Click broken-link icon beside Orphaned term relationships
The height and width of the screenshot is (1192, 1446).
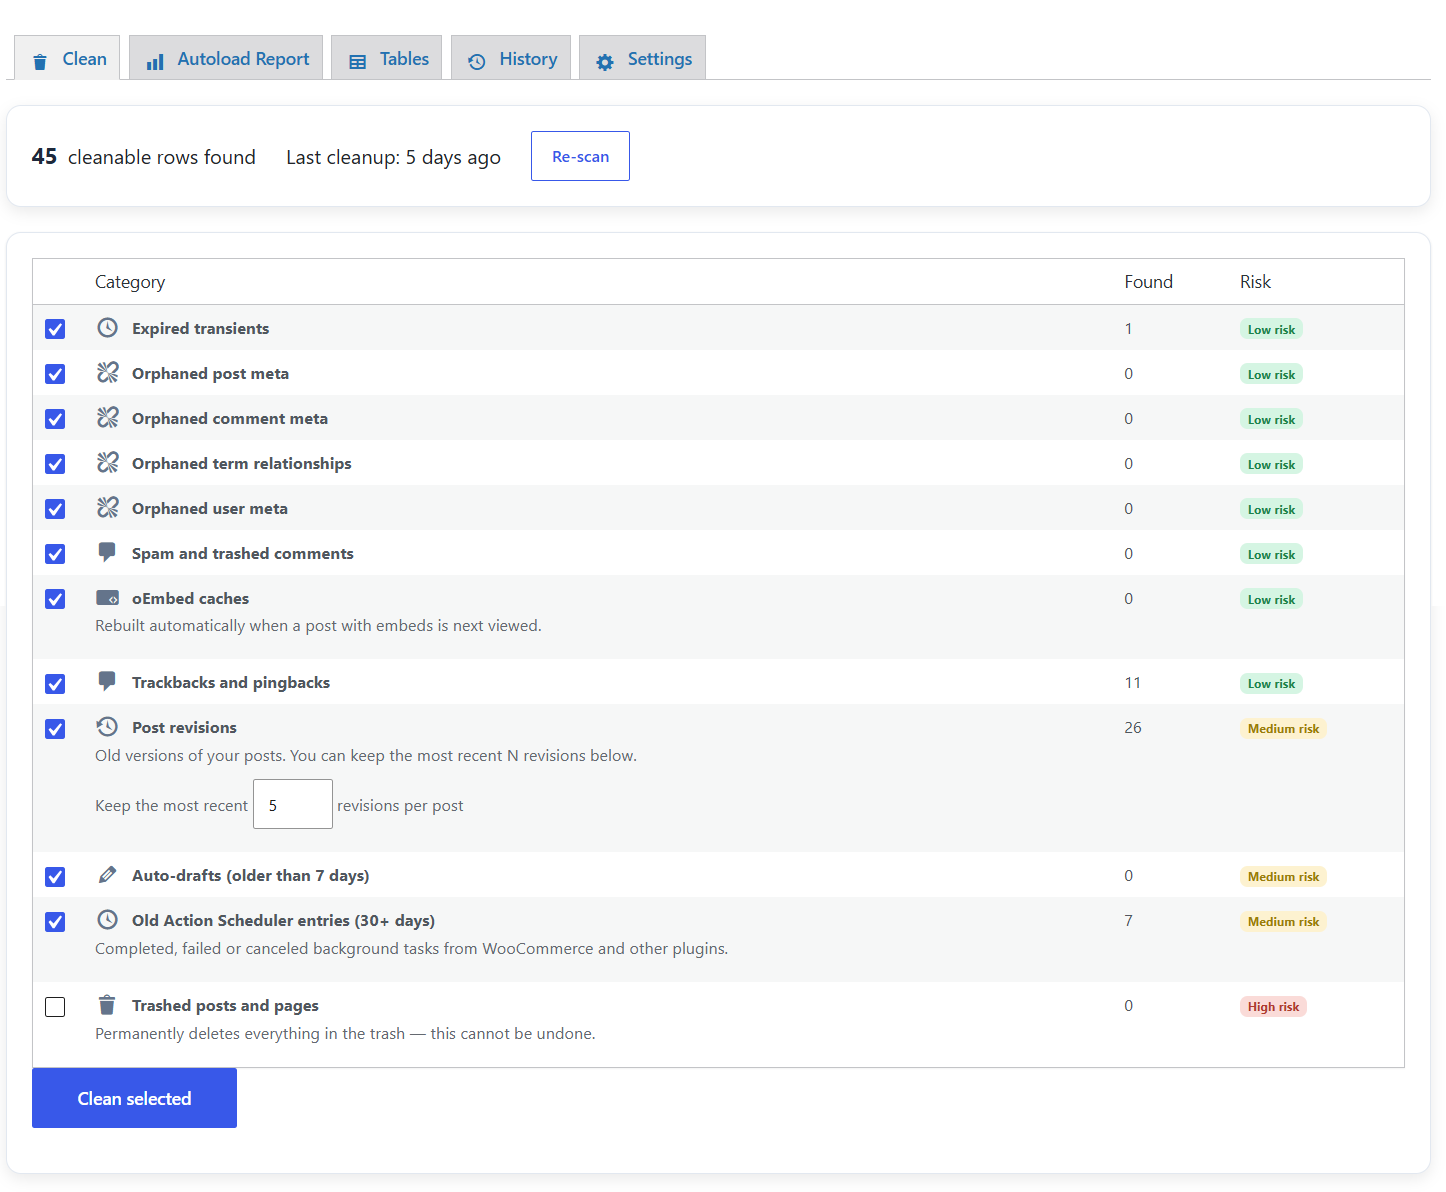click(108, 462)
